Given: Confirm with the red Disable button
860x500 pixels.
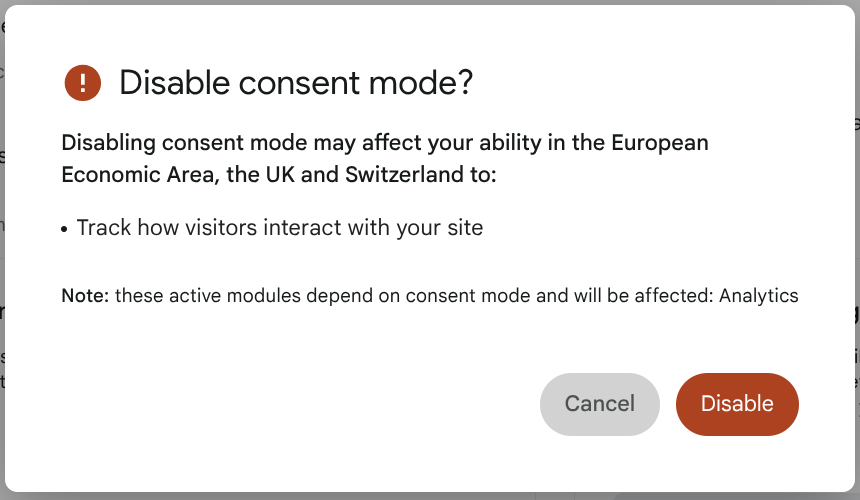Looking at the screenshot, I should (x=737, y=404).
